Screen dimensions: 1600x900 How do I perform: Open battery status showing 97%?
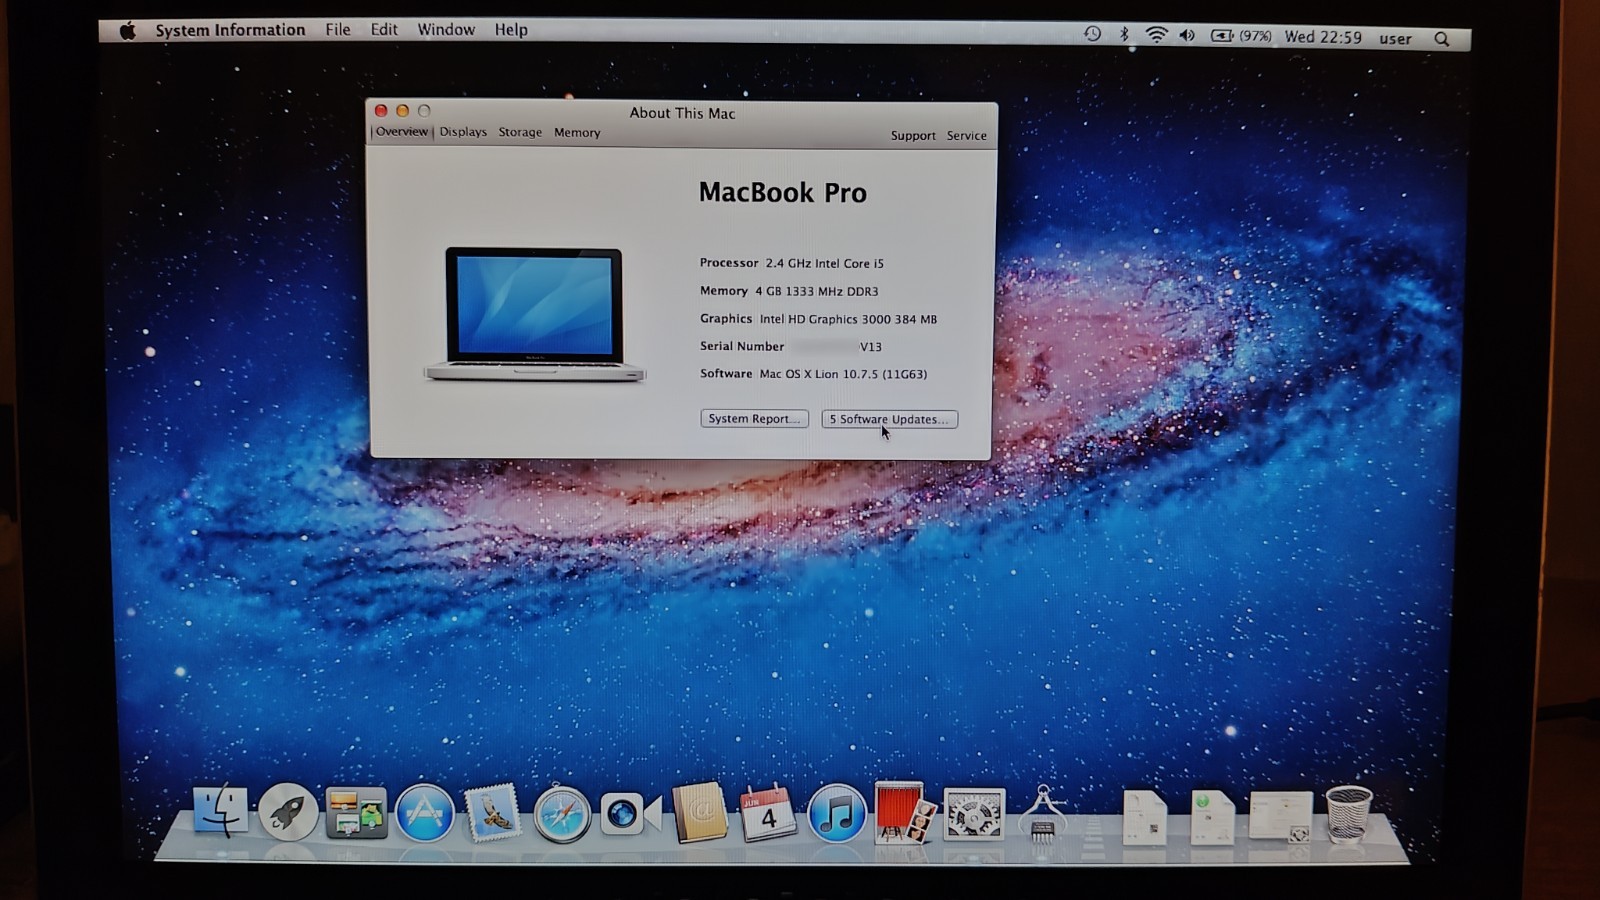pyautogui.click(x=1241, y=36)
